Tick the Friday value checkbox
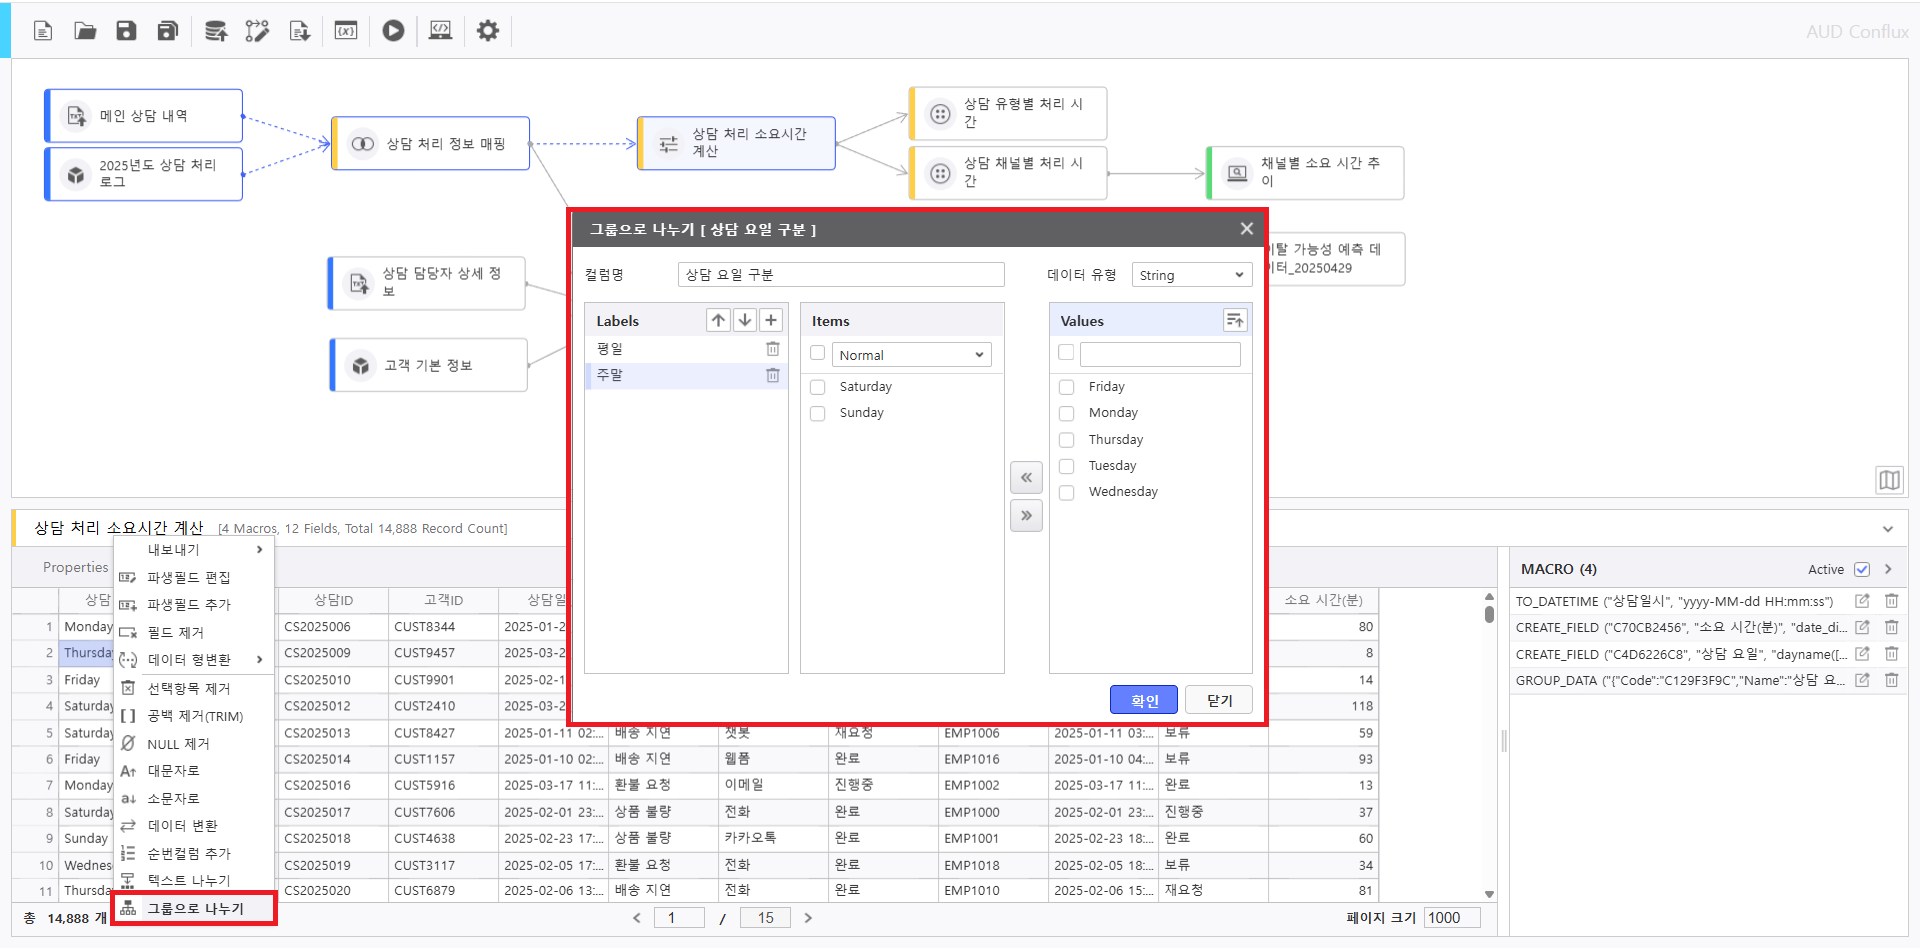Image resolution: width=1920 pixels, height=948 pixels. tap(1066, 387)
